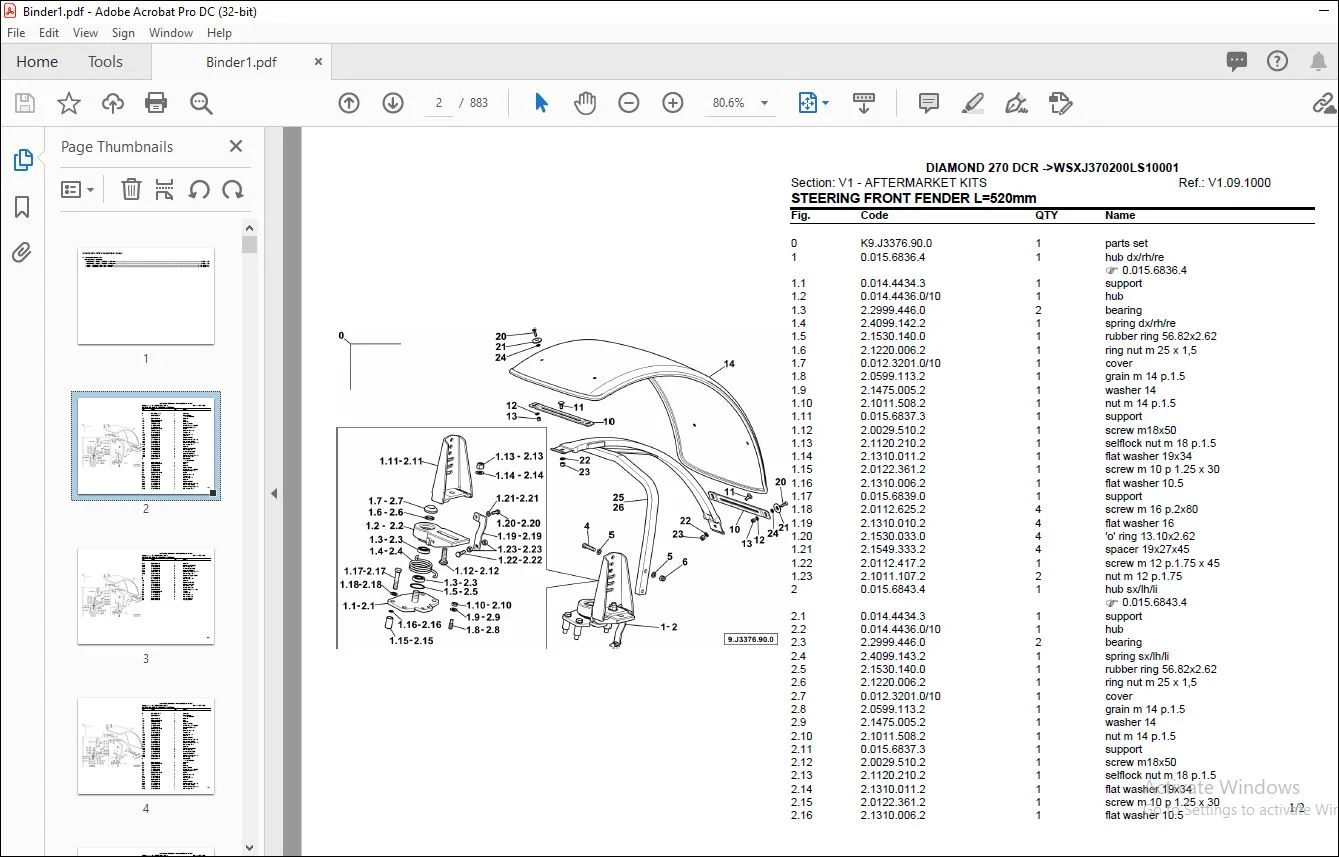Toggle the Page Thumbnails sidebar panel
Image resolution: width=1339 pixels, height=857 pixels.
pos(22,160)
